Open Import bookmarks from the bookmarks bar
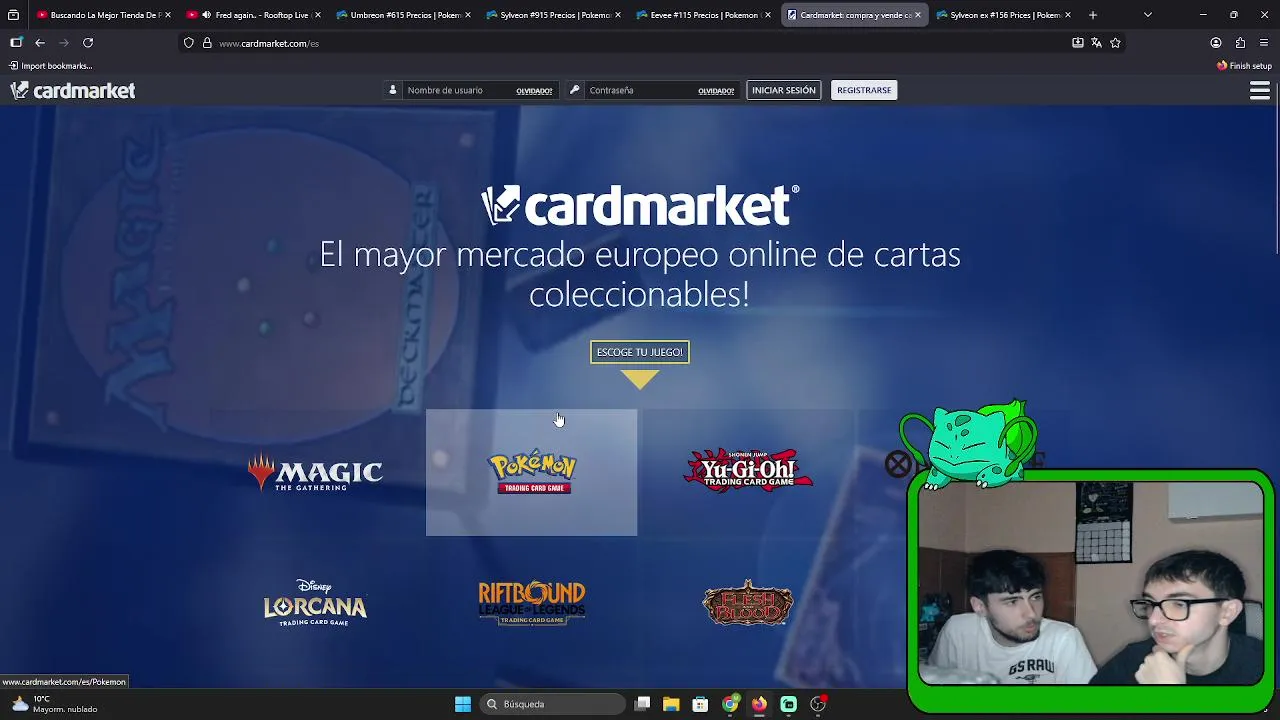The image size is (1280, 720). click(51, 66)
